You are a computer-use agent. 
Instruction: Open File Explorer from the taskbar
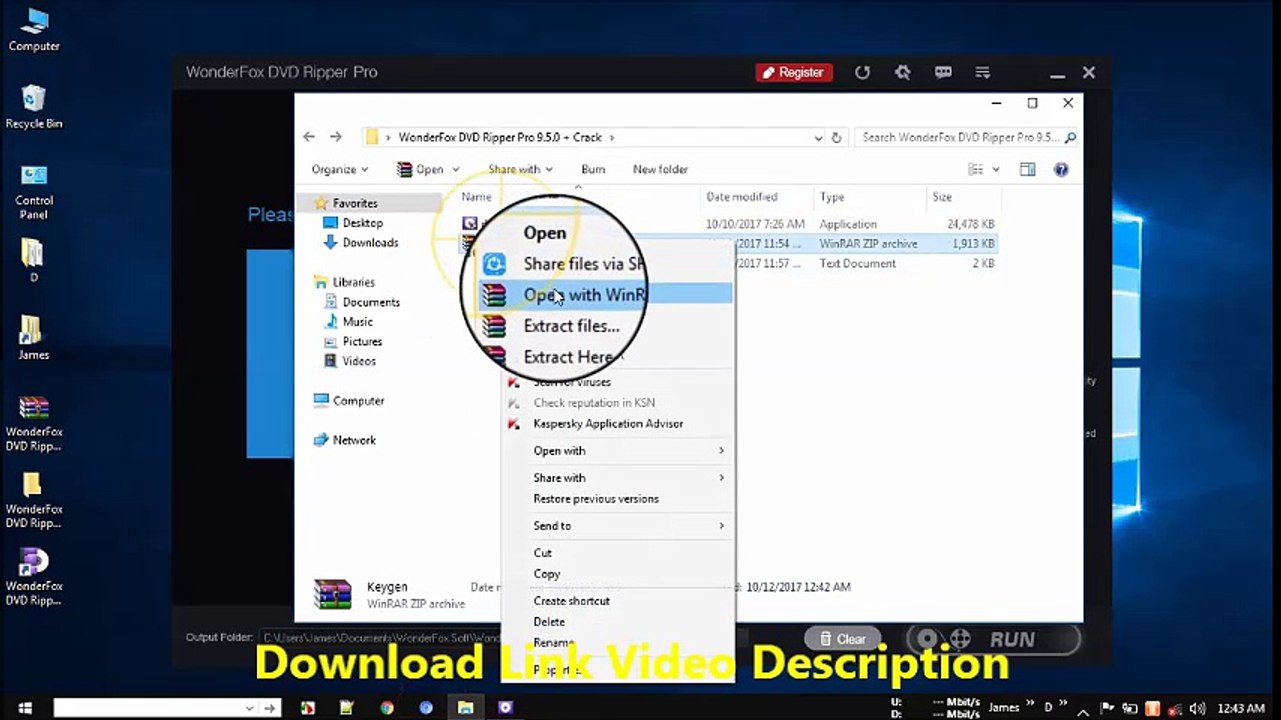[465, 708]
